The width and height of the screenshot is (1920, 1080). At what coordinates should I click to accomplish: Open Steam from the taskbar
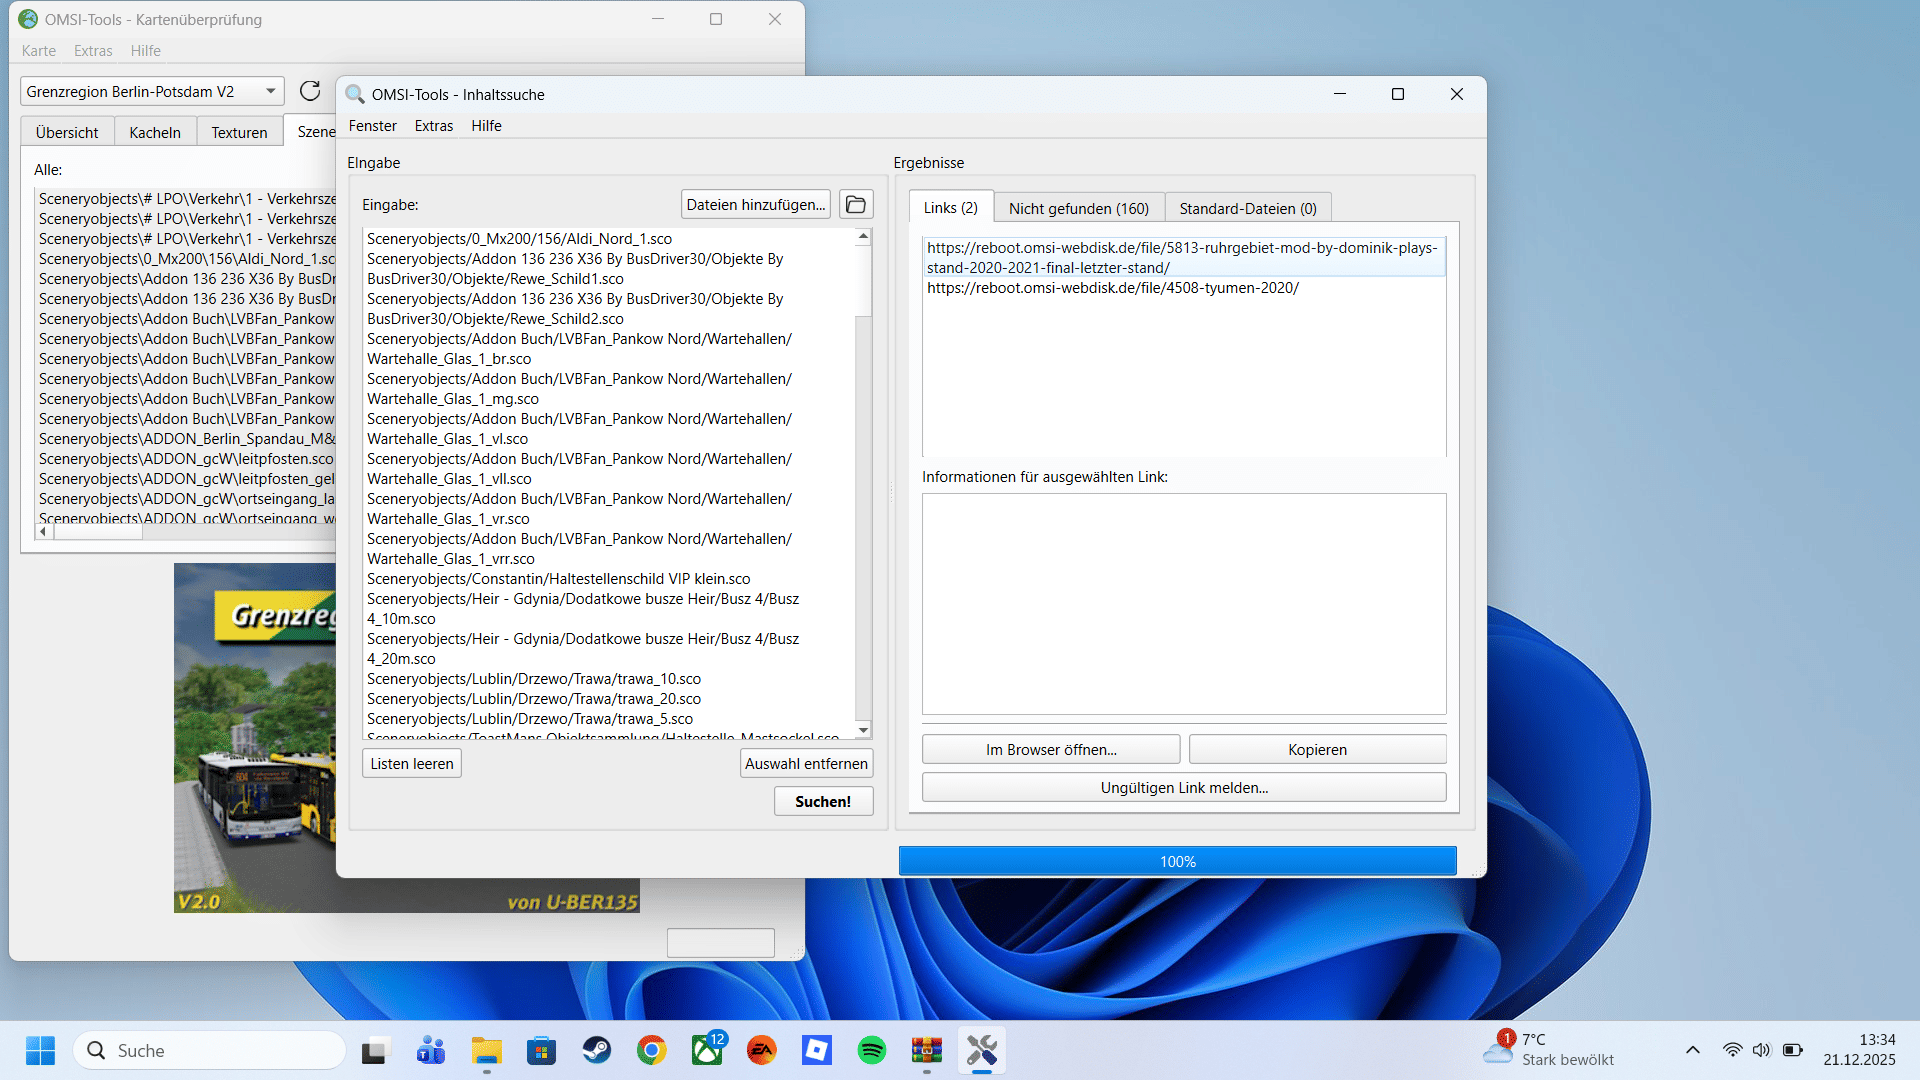(597, 1050)
